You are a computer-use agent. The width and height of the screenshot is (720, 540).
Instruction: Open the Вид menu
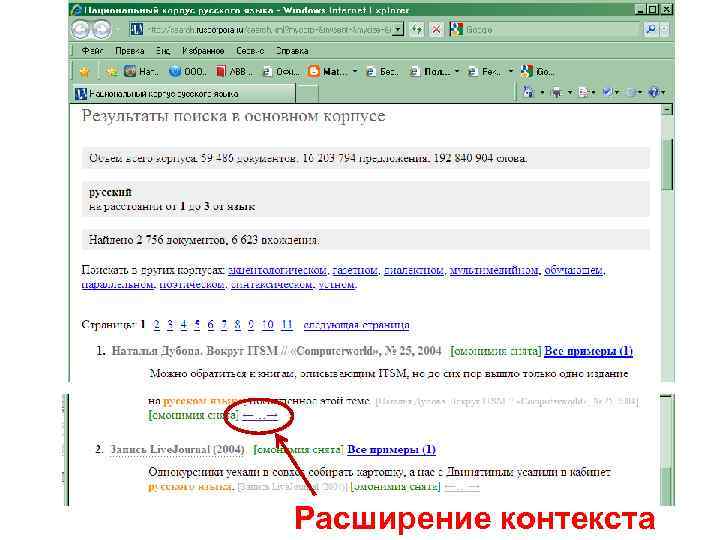pyautogui.click(x=163, y=51)
